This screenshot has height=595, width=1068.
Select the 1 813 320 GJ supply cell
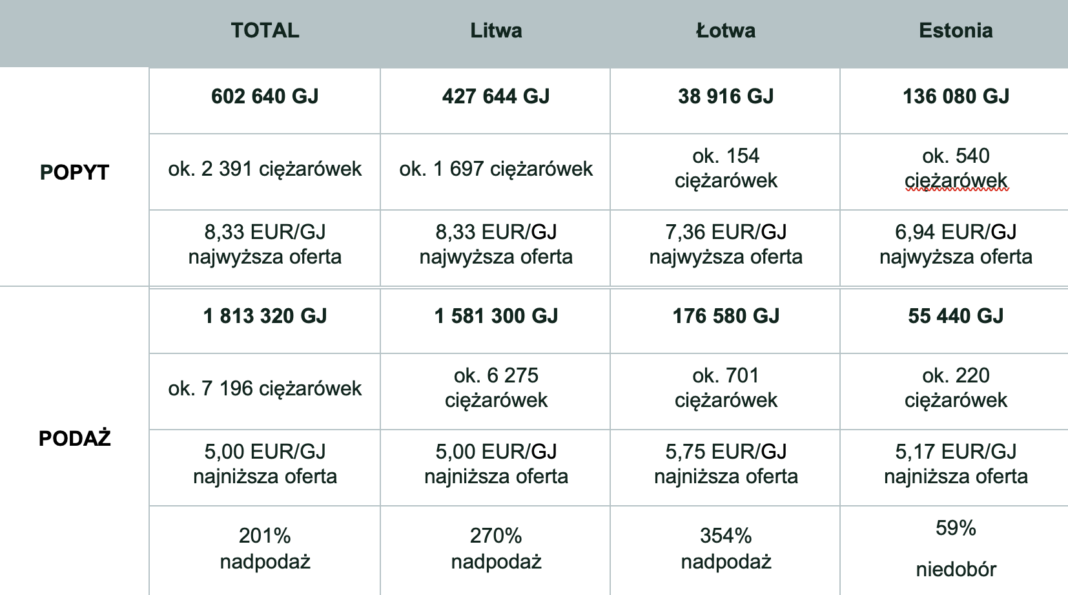click(x=264, y=321)
